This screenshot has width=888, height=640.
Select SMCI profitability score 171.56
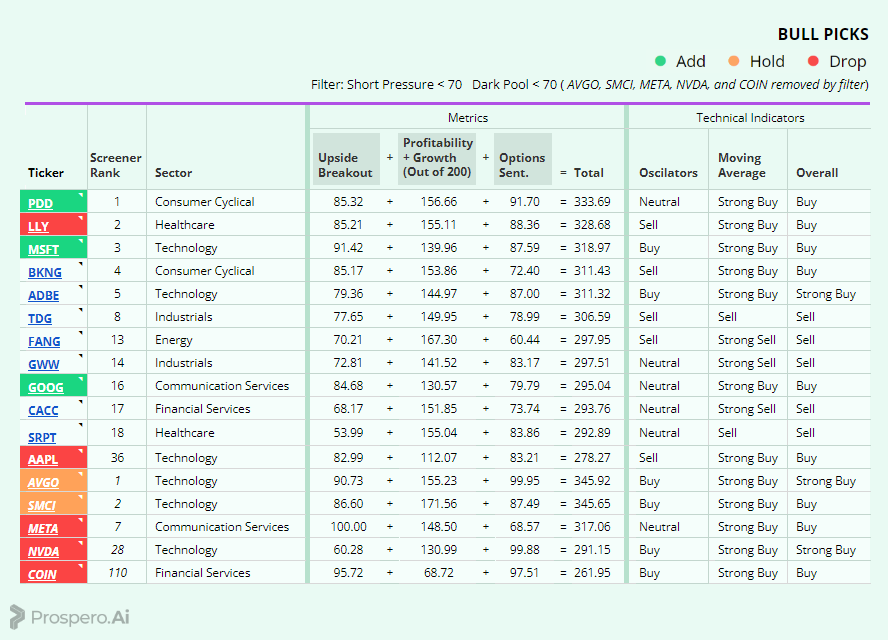pyautogui.click(x=438, y=504)
